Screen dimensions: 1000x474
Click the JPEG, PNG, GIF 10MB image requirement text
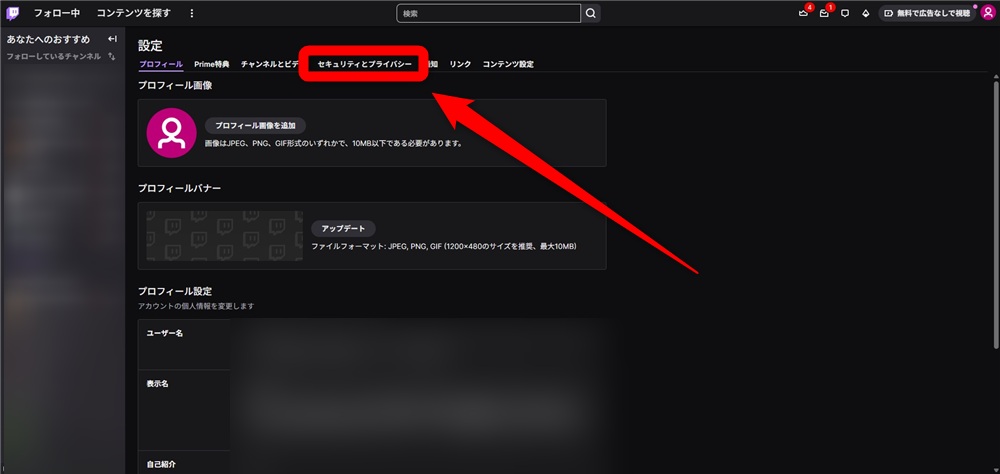pyautogui.click(x=334, y=144)
